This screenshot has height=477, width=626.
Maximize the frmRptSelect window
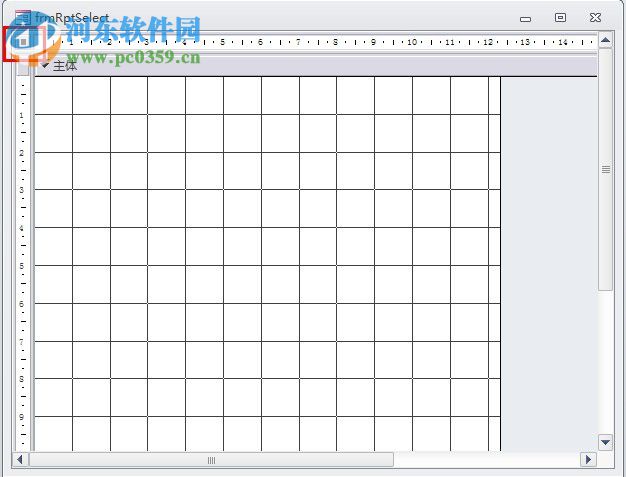point(560,18)
